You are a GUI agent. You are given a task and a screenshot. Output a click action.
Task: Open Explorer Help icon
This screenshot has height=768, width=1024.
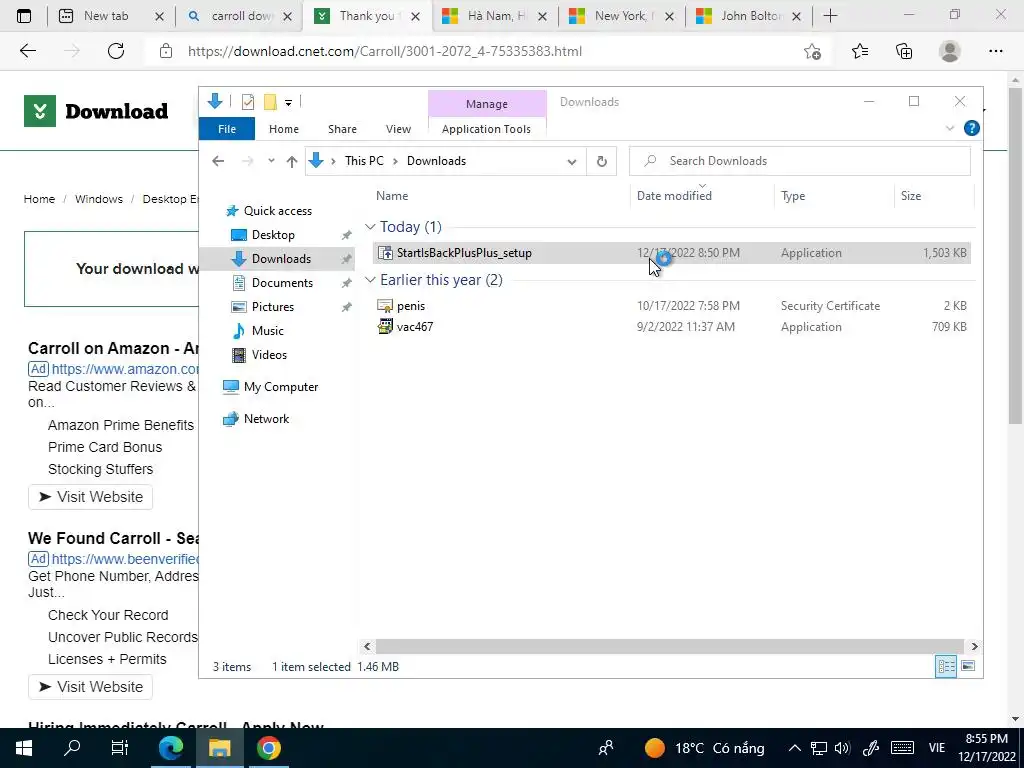[x=971, y=129]
